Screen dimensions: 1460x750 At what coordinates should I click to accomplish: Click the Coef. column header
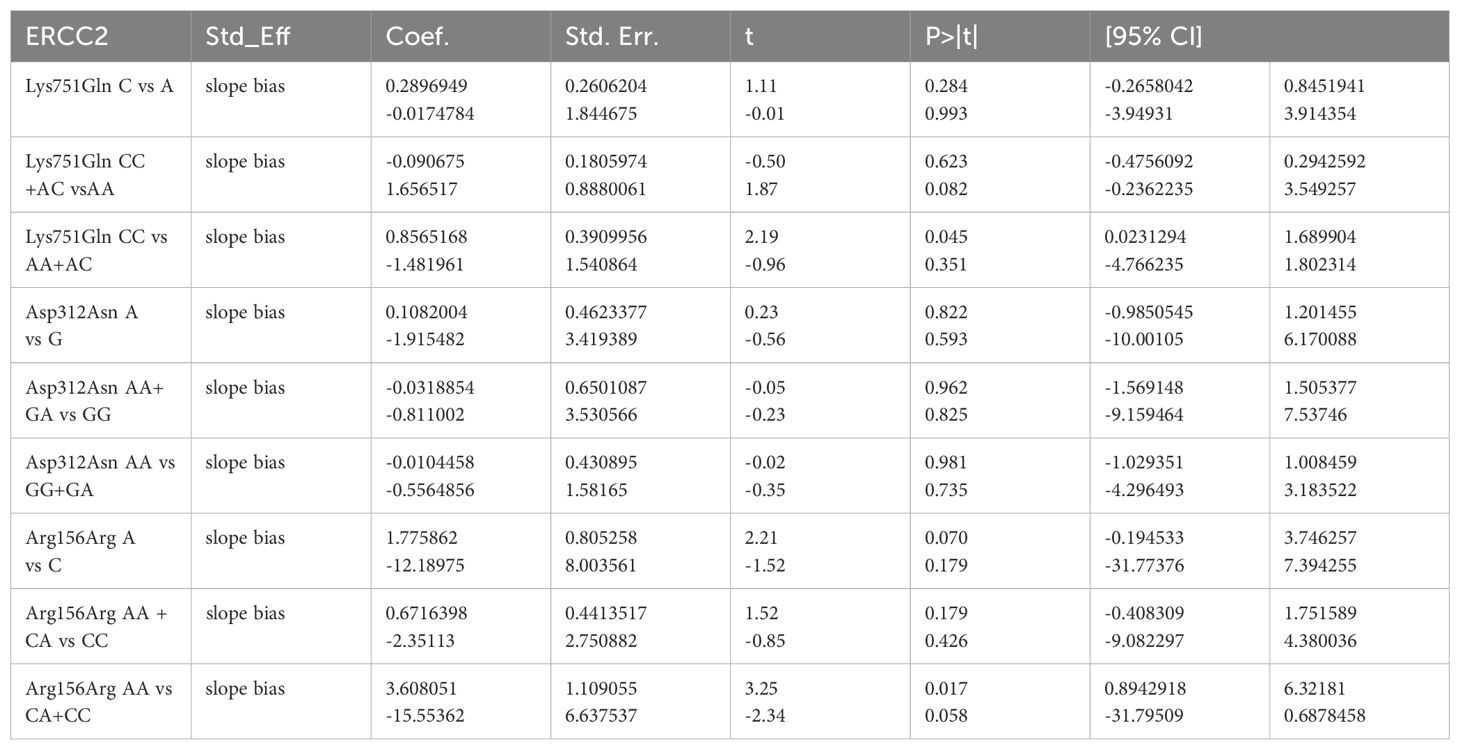coord(416,37)
